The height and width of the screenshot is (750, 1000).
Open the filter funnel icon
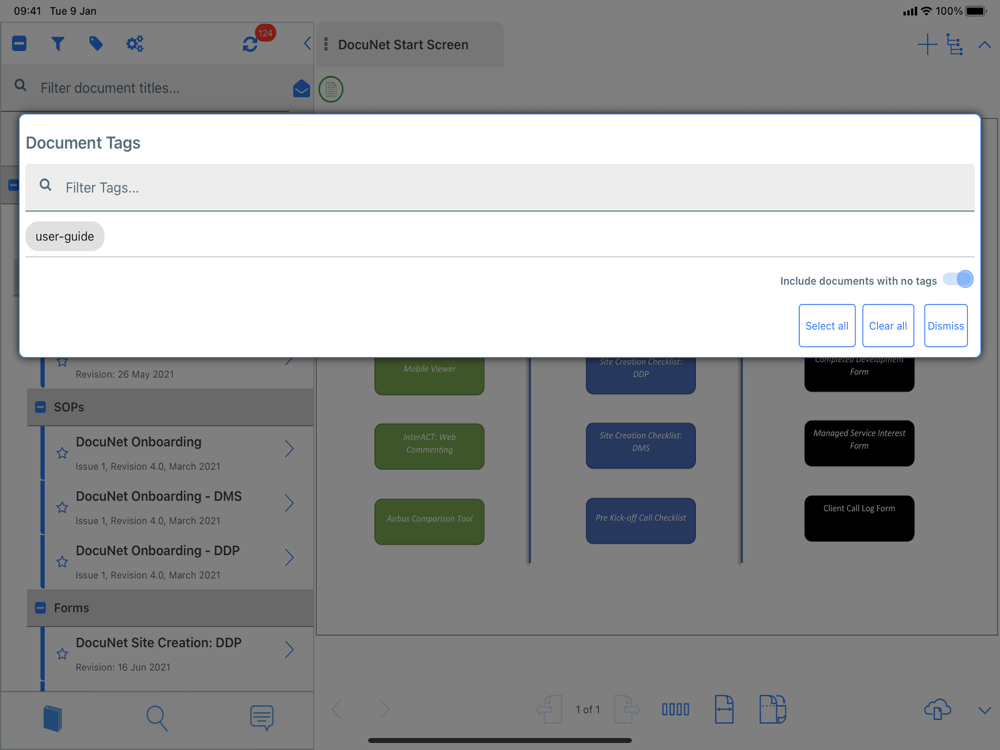click(57, 43)
